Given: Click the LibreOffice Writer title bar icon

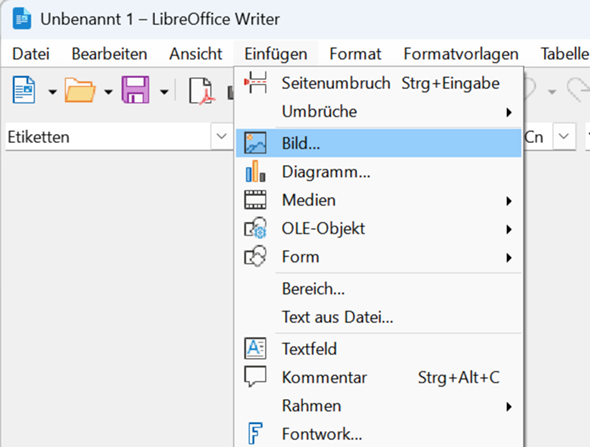Looking at the screenshot, I should [22, 18].
